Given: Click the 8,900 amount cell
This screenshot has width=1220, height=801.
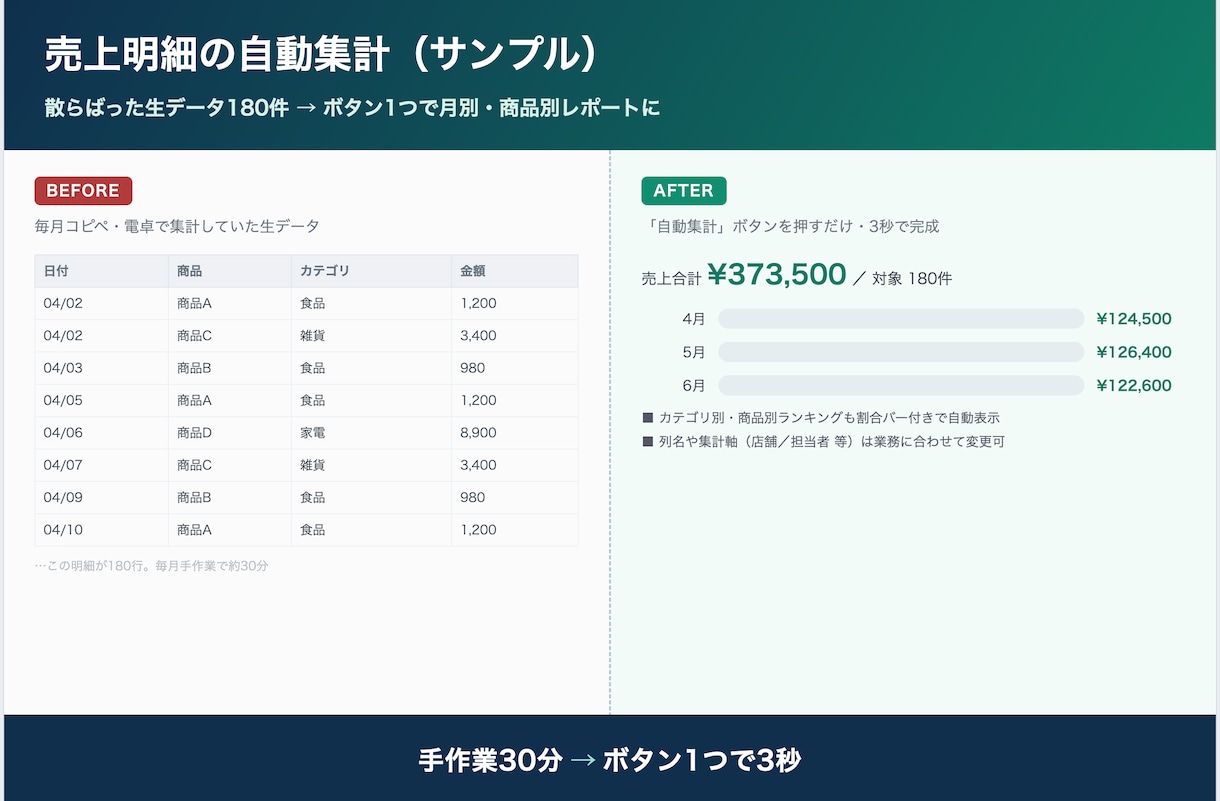Looking at the screenshot, I should (514, 433).
